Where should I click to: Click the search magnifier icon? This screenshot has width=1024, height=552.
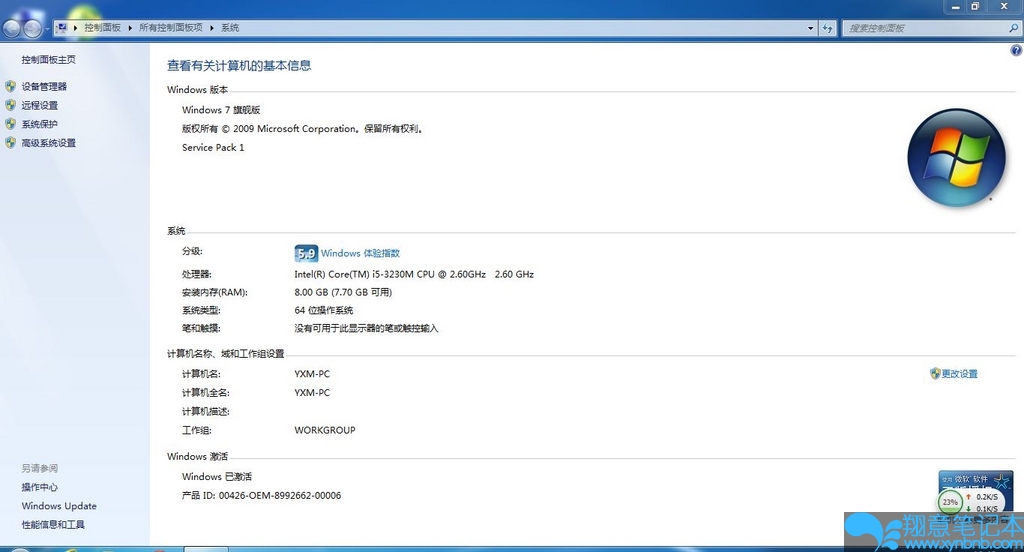point(1013,28)
